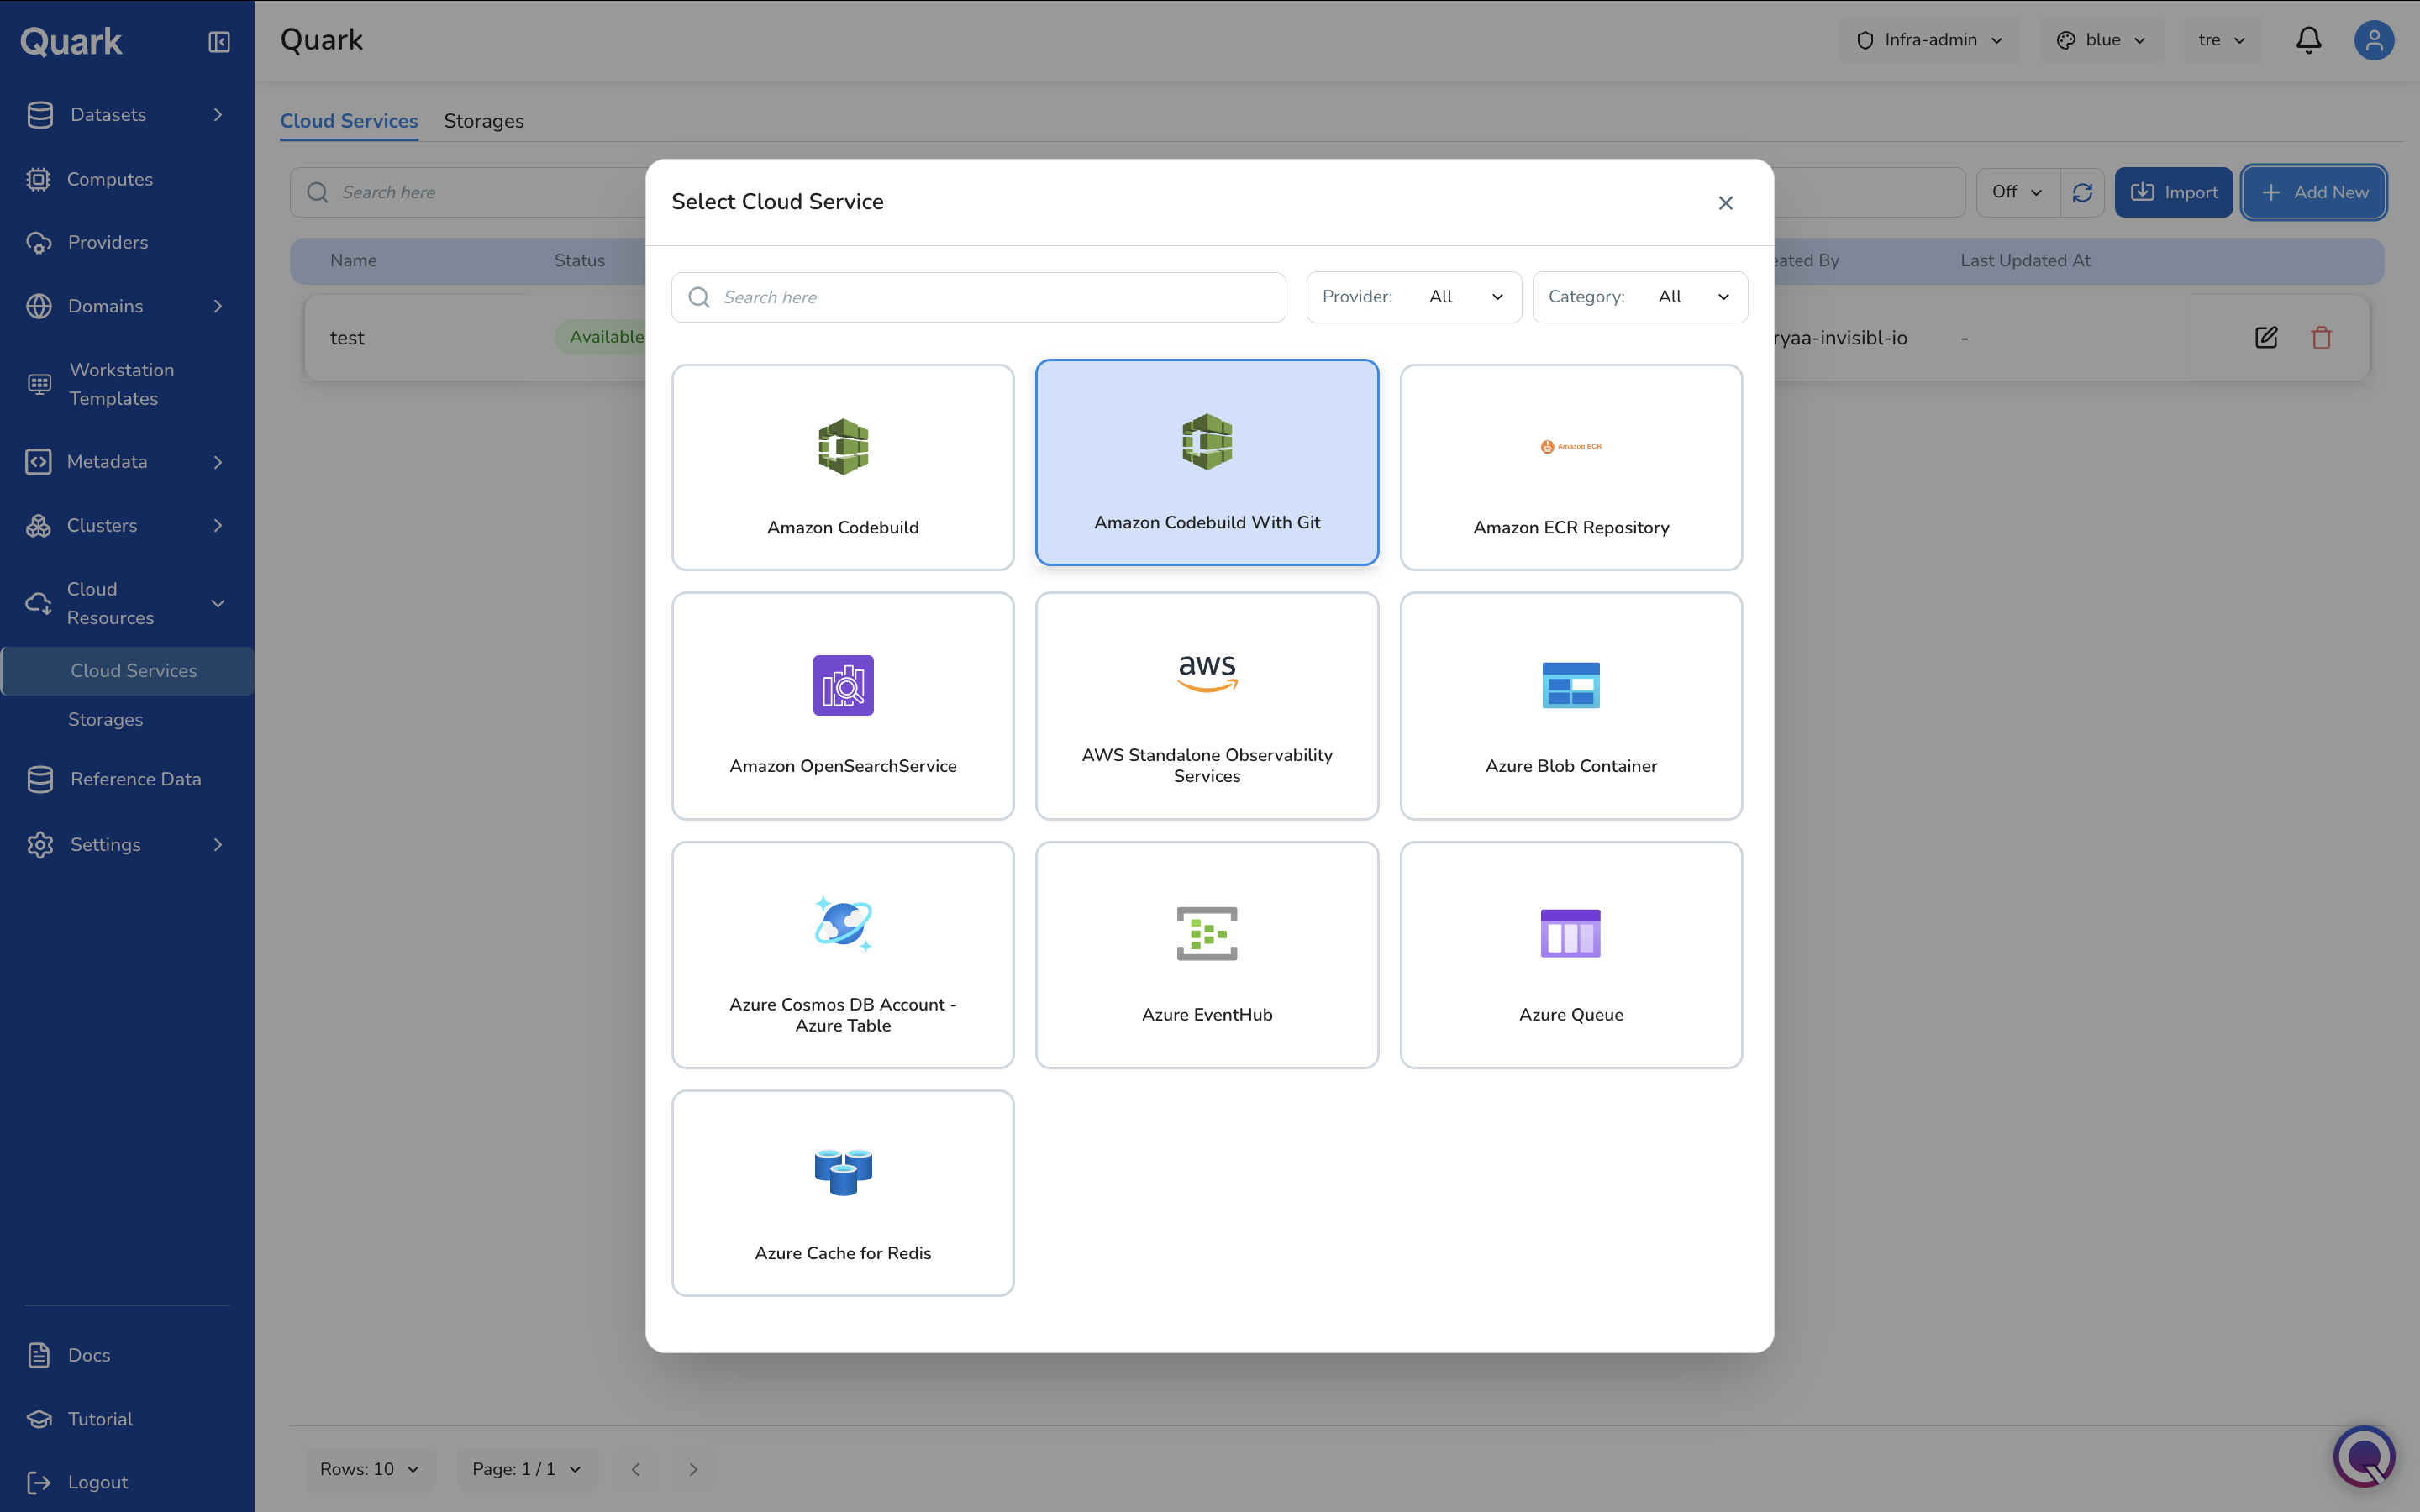Collapse the sidebar with the panel icon
Viewport: 2420px width, 1512px height.
point(219,41)
